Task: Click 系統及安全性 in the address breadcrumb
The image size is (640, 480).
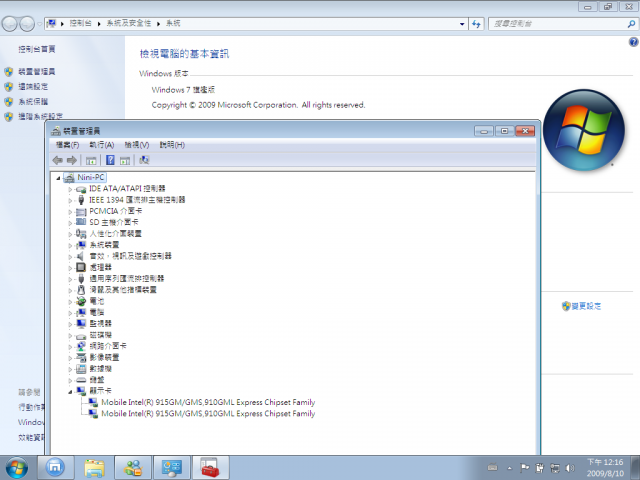Action: coord(129,23)
